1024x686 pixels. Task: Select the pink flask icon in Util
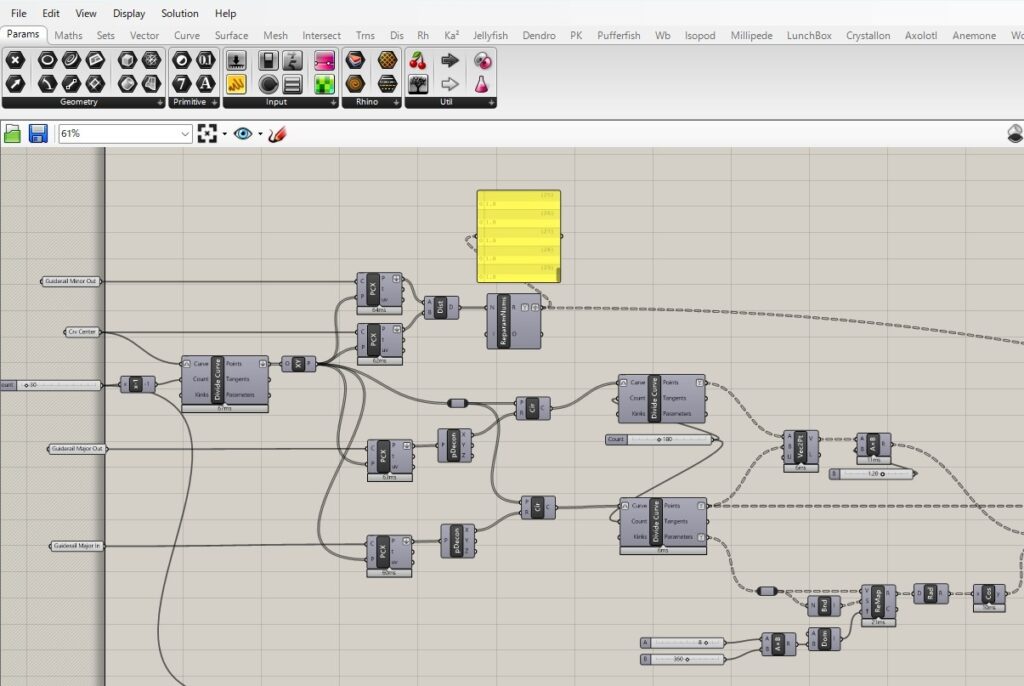(x=482, y=84)
